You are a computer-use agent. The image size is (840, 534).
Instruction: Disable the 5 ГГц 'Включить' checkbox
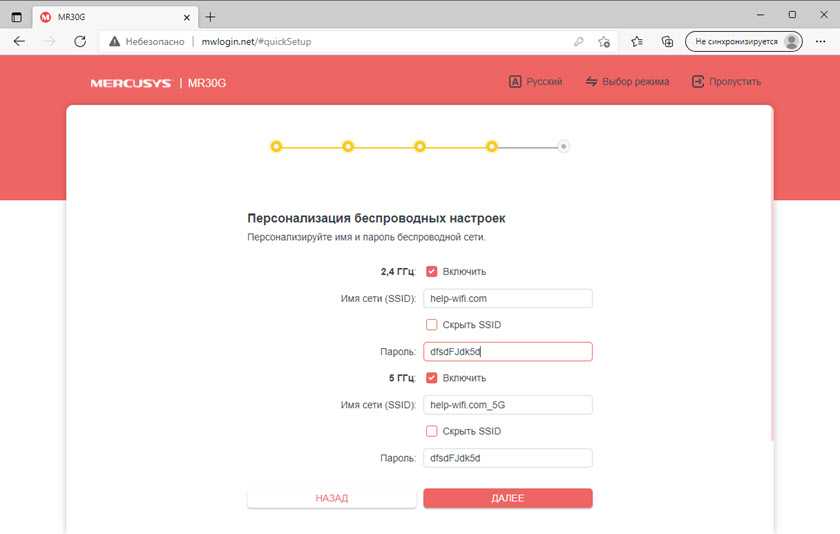[432, 378]
